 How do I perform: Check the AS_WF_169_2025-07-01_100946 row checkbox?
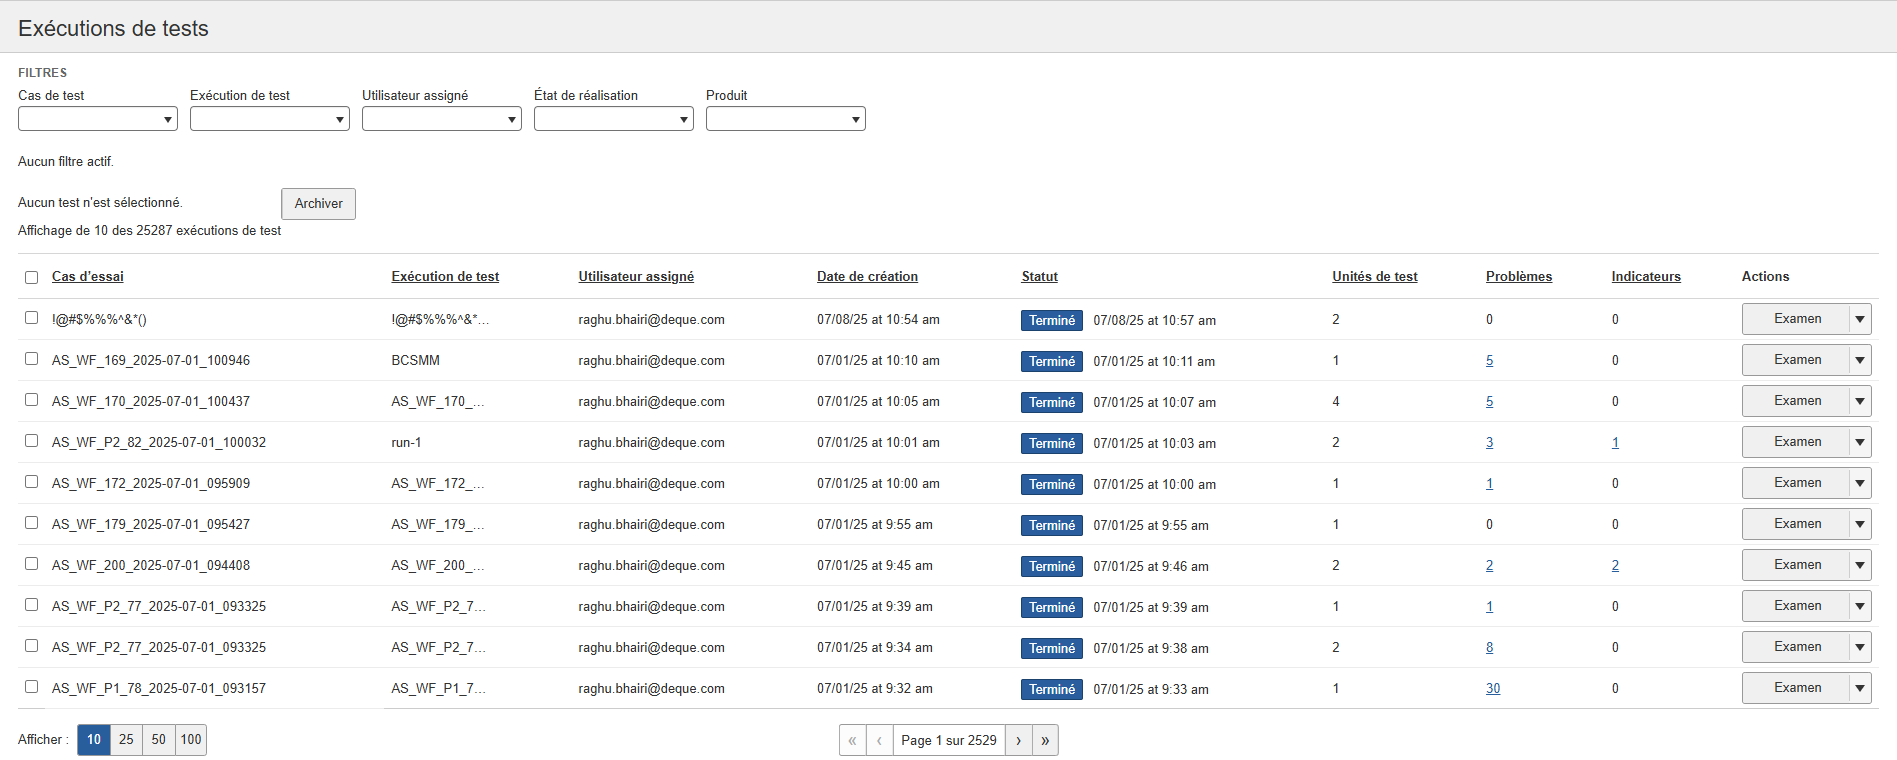[31, 359]
